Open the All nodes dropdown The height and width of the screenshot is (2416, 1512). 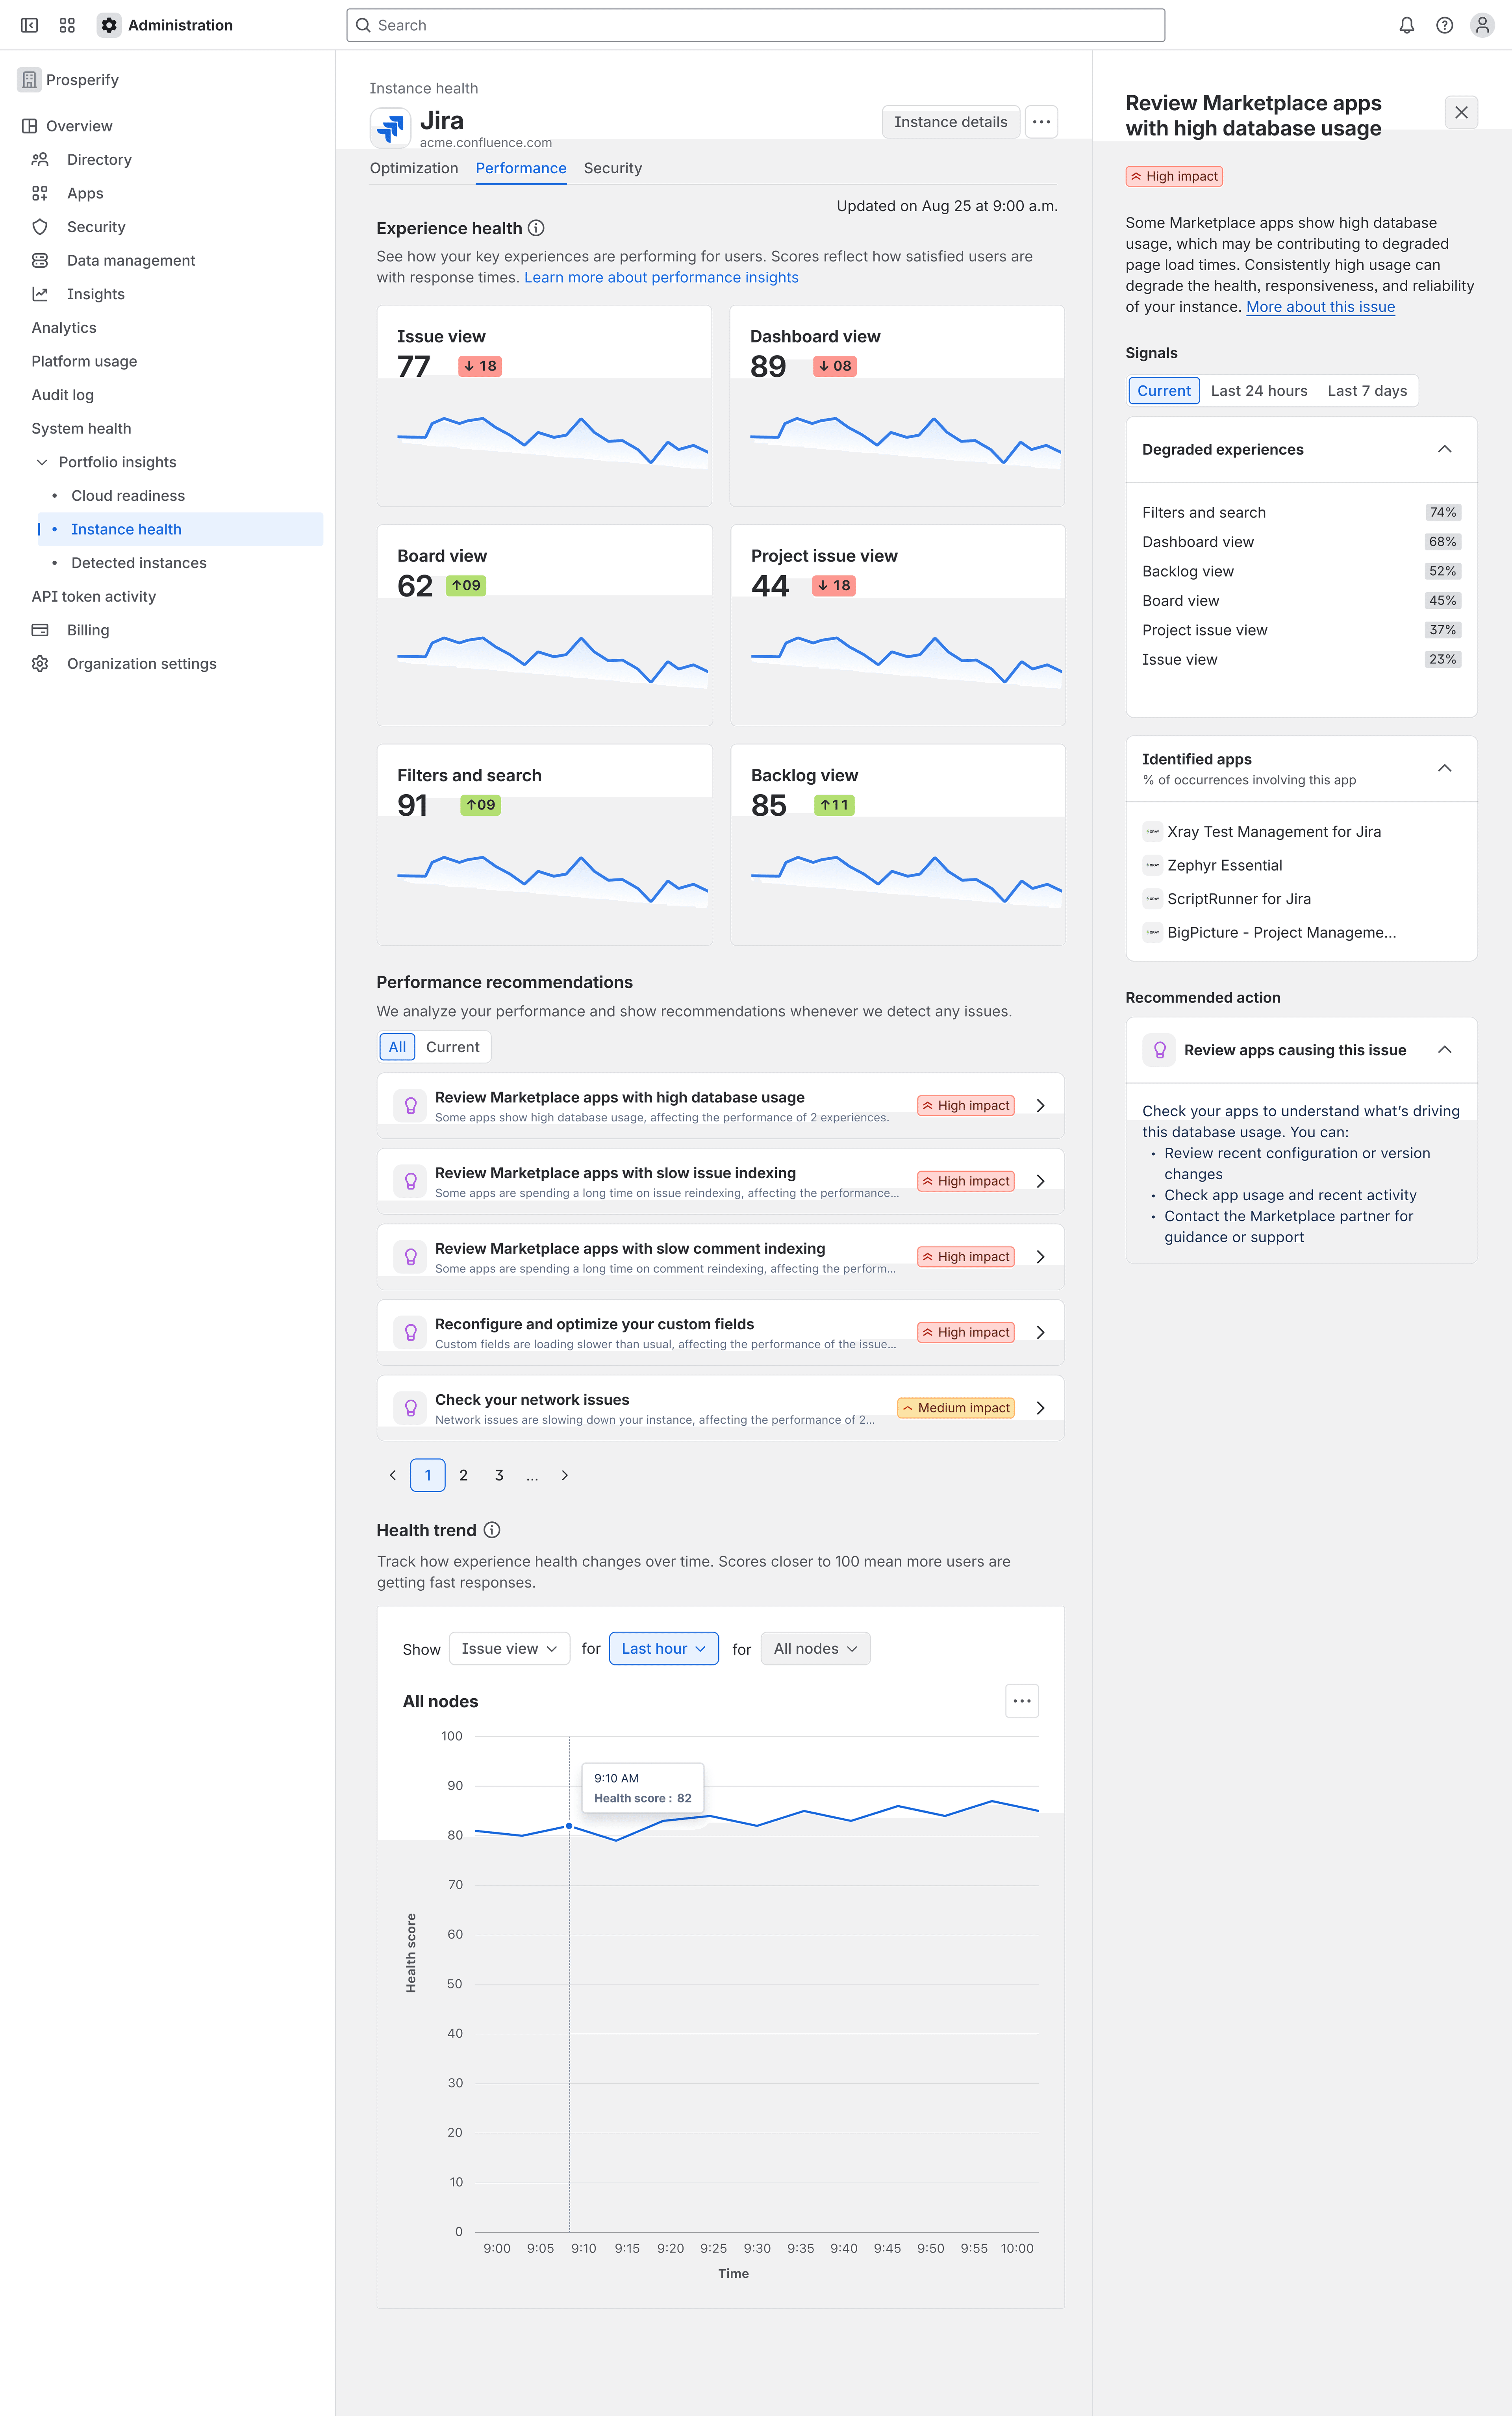click(x=815, y=1649)
